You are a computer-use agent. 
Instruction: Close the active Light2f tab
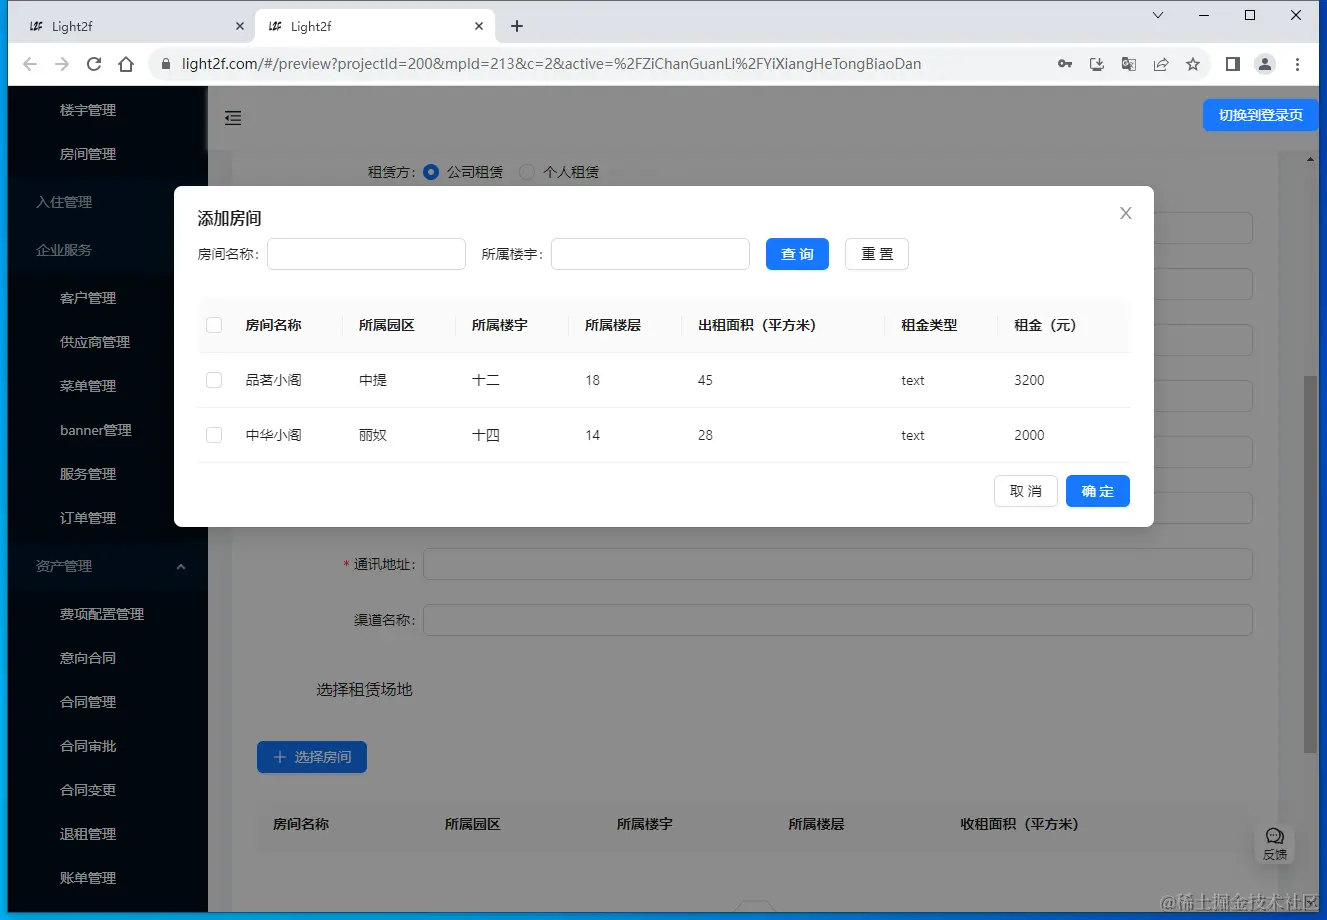[479, 26]
